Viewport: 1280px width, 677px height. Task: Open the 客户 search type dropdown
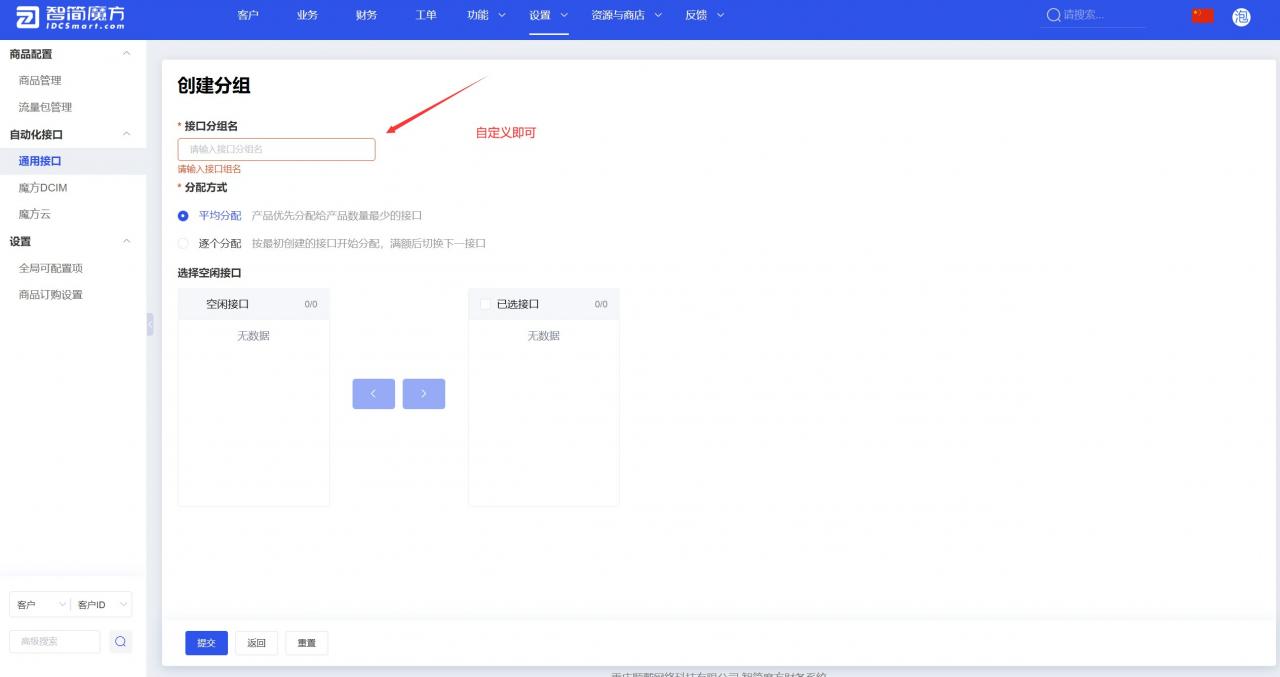tap(40, 605)
